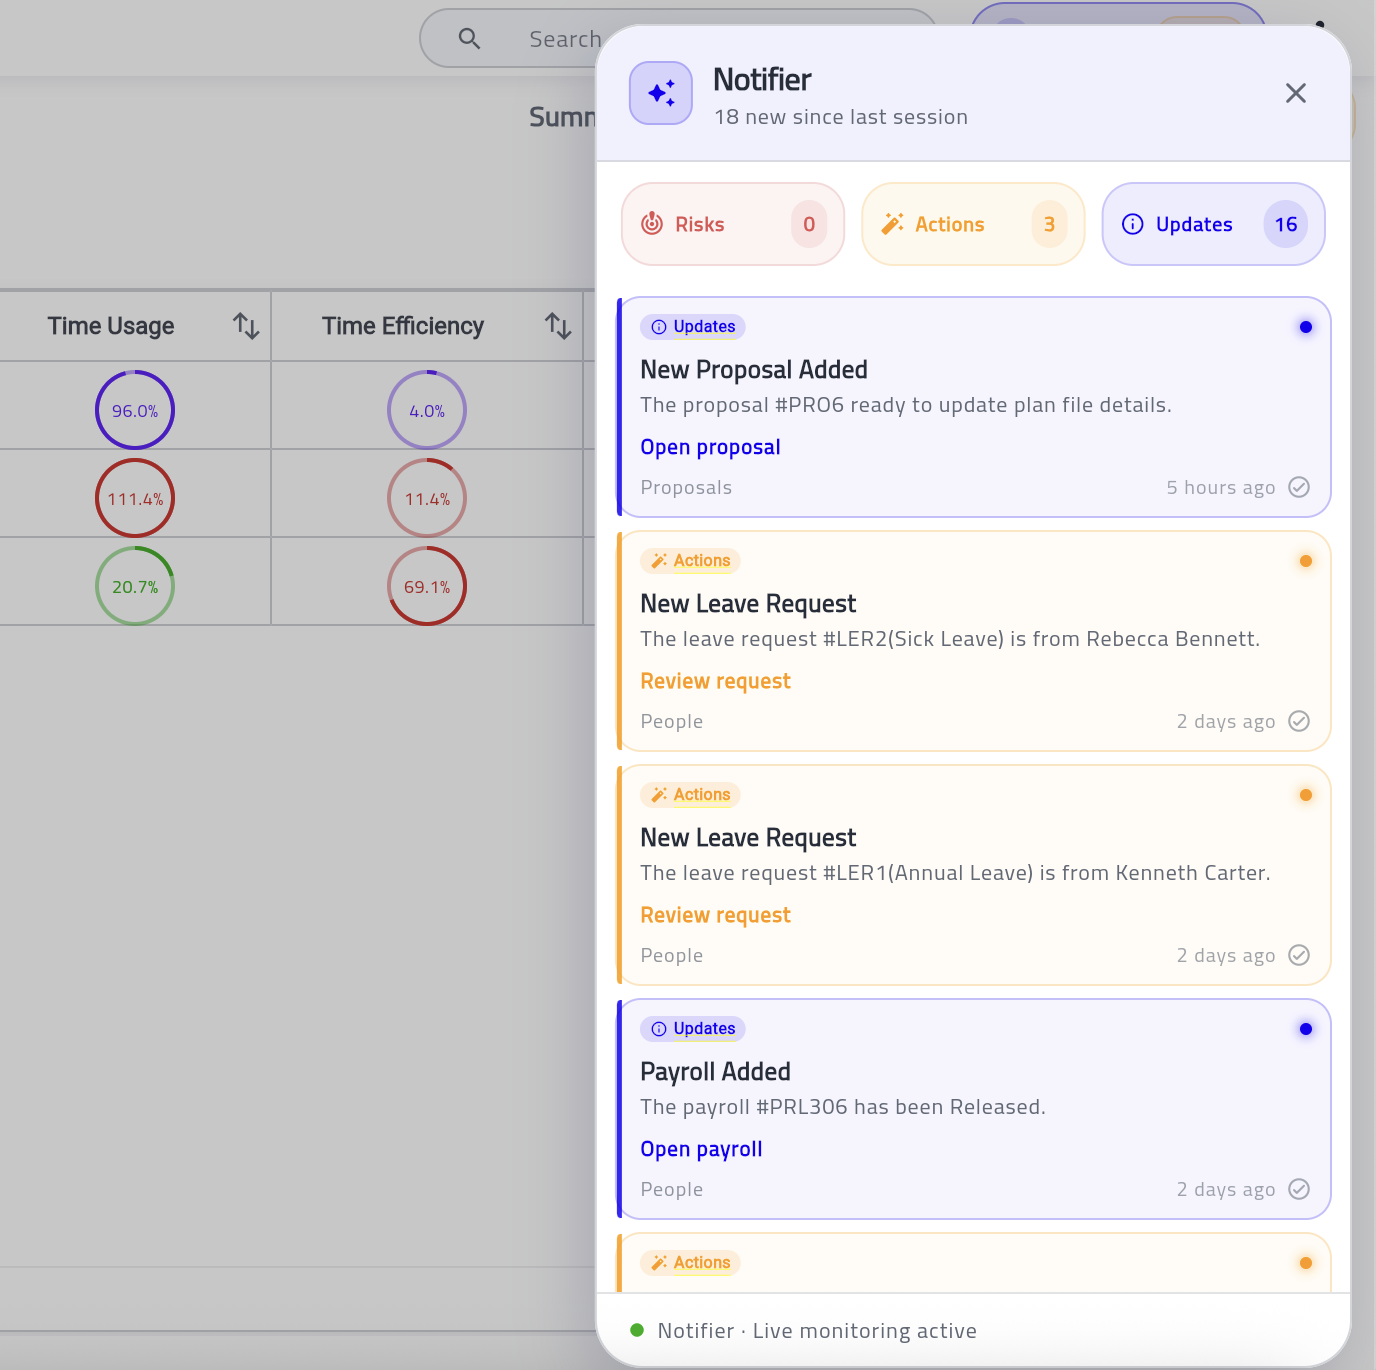Screen dimensions: 1376x1370
Task: Switch to the Updates filter tab
Action: pyautogui.click(x=1212, y=224)
